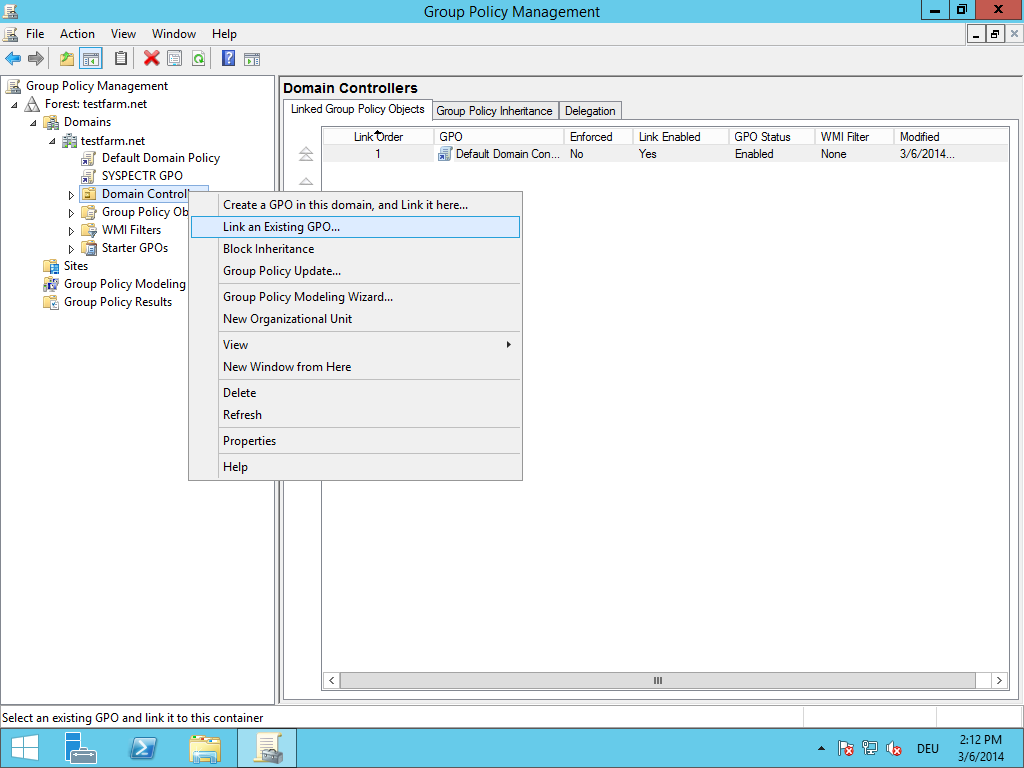1024x768 pixels.
Task: Click the red X Delete toolbar icon
Action: click(152, 59)
